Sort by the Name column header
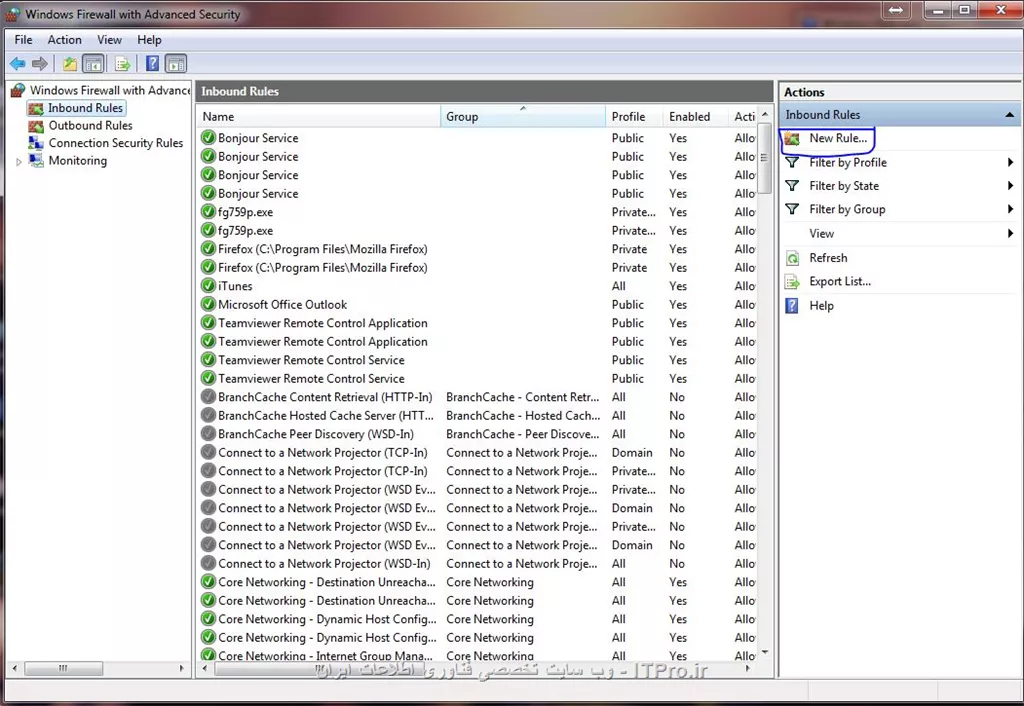 (x=319, y=116)
